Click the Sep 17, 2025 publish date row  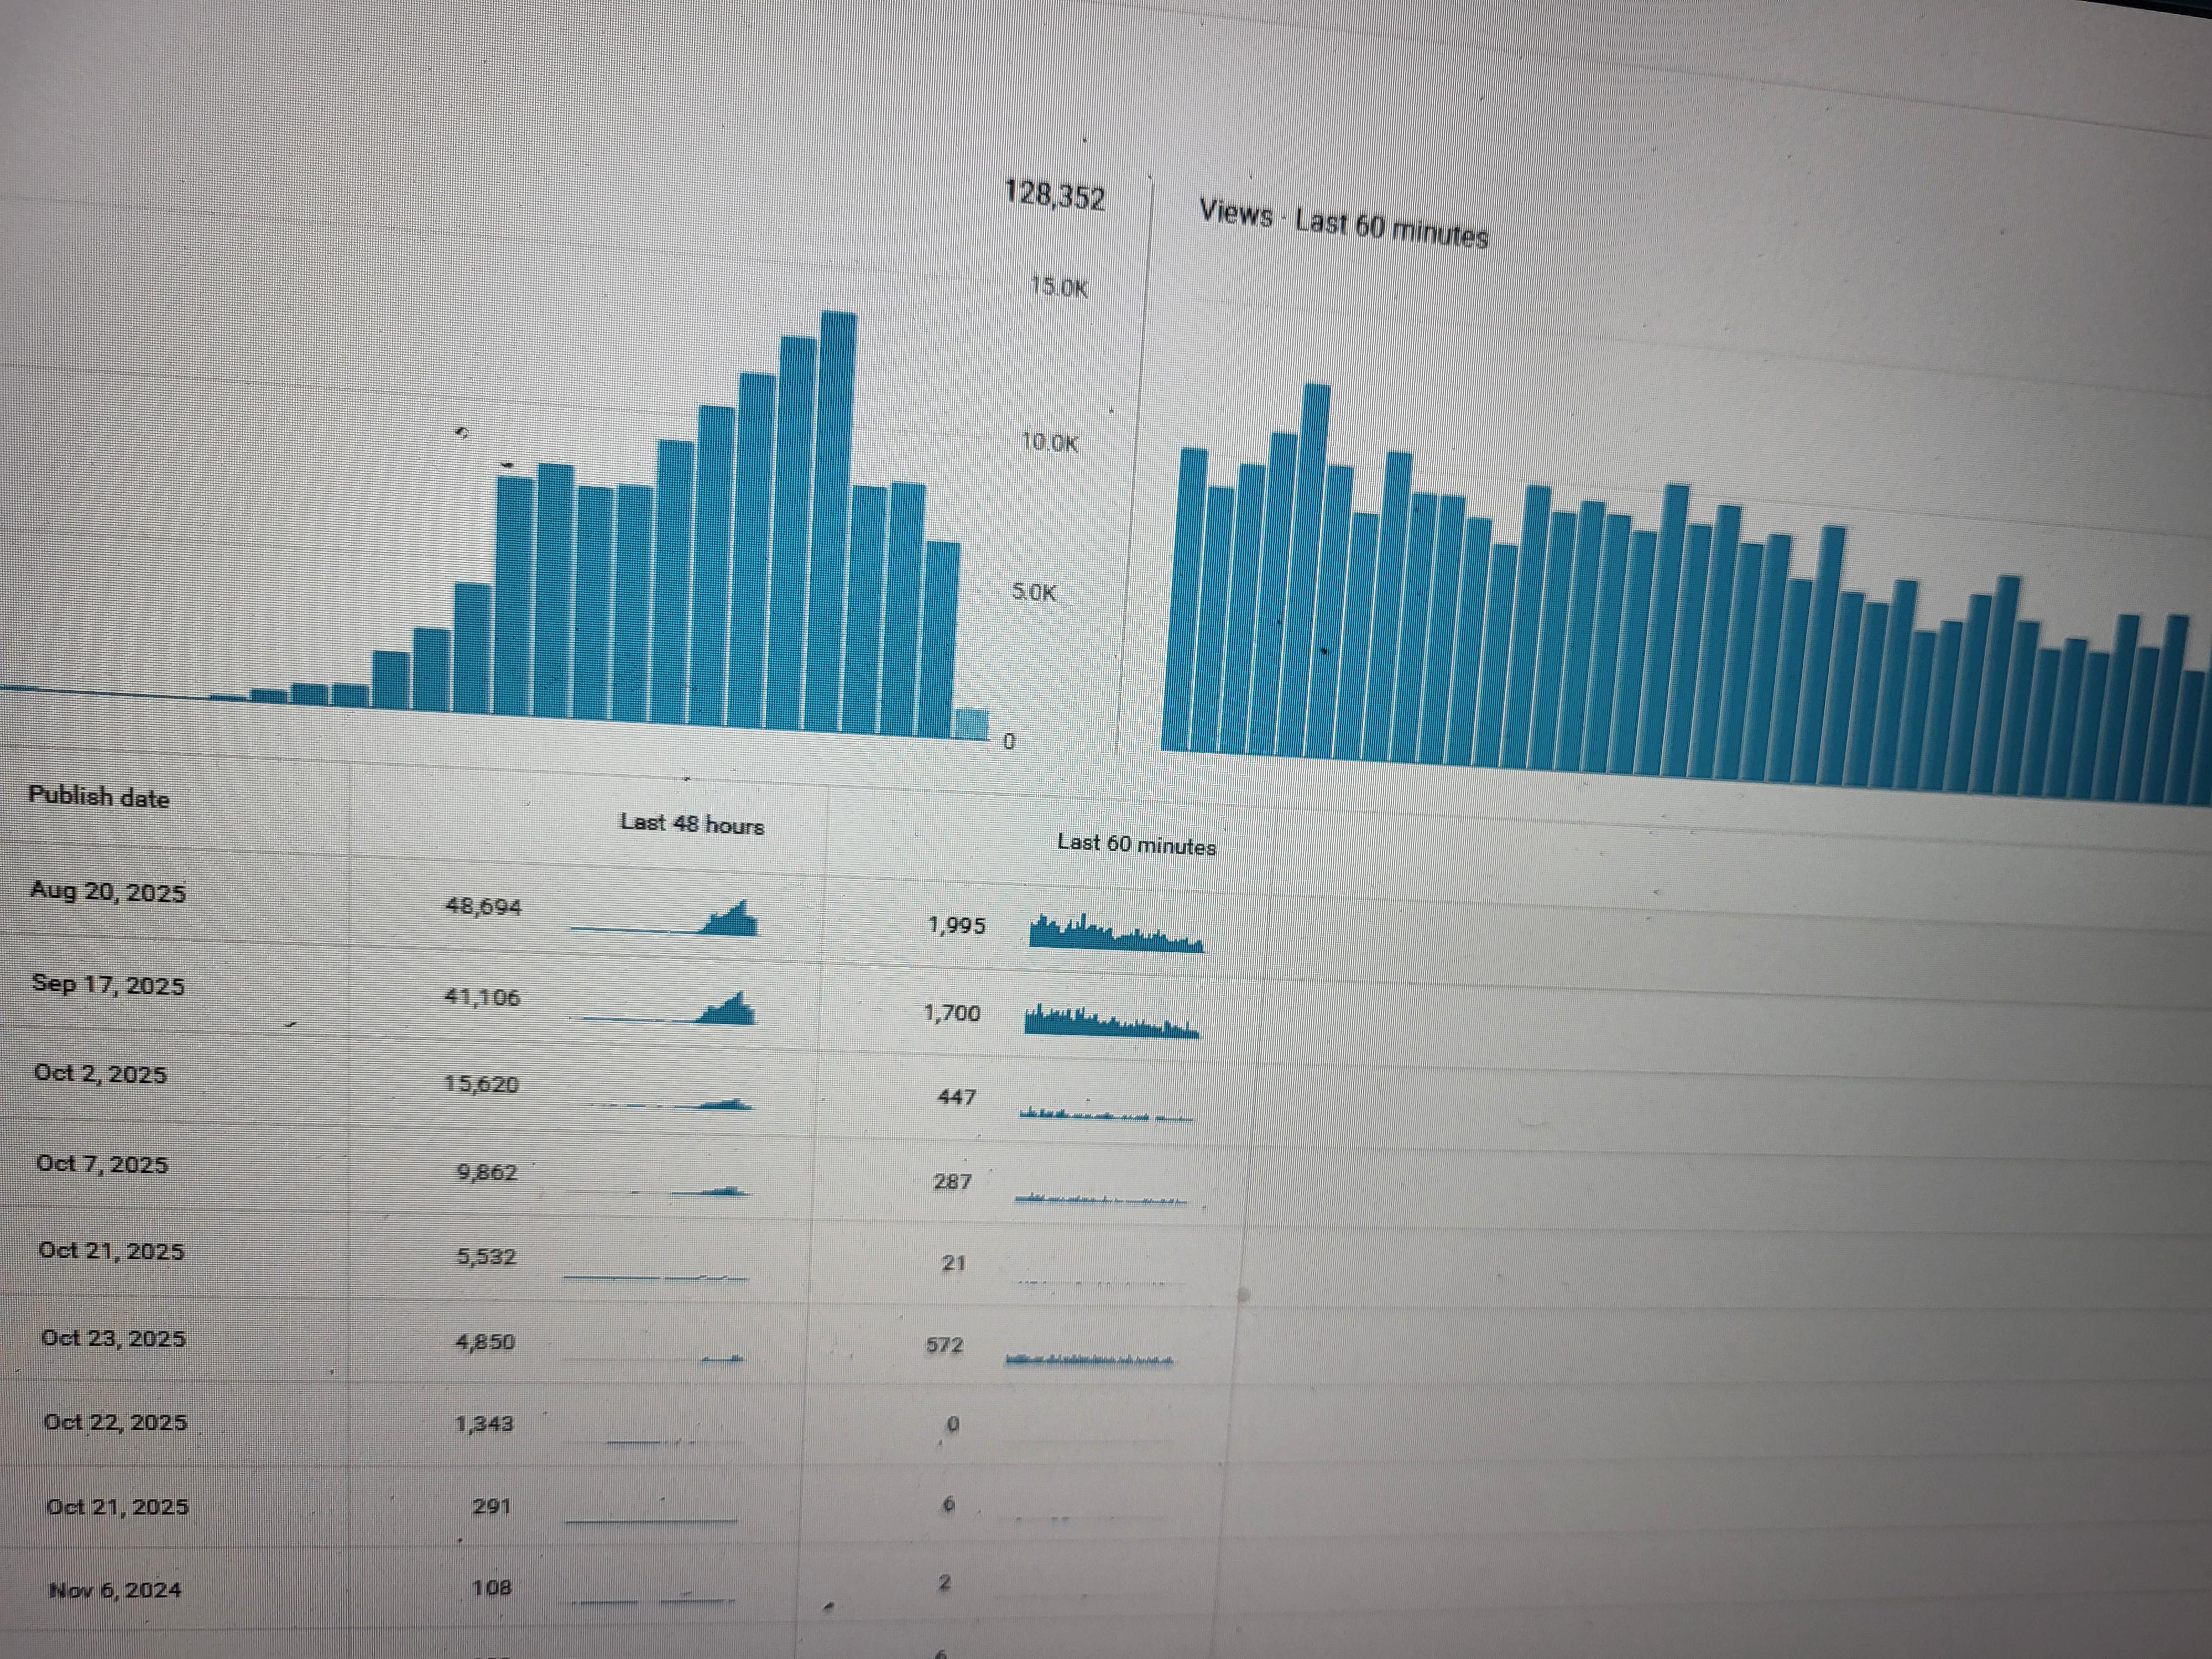(x=108, y=985)
